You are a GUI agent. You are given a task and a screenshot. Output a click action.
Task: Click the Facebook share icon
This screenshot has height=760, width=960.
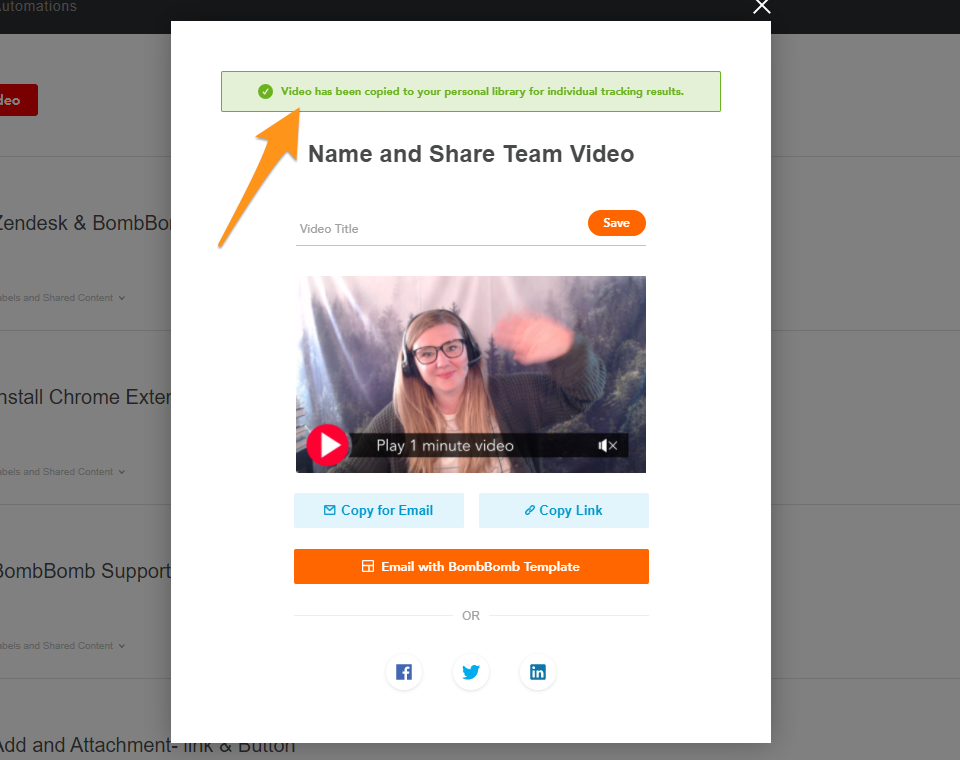[x=403, y=672]
